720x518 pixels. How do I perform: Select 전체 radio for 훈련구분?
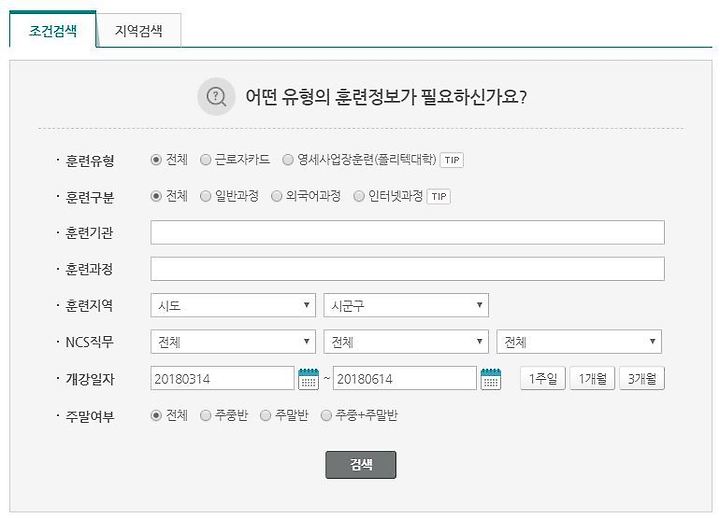156,197
